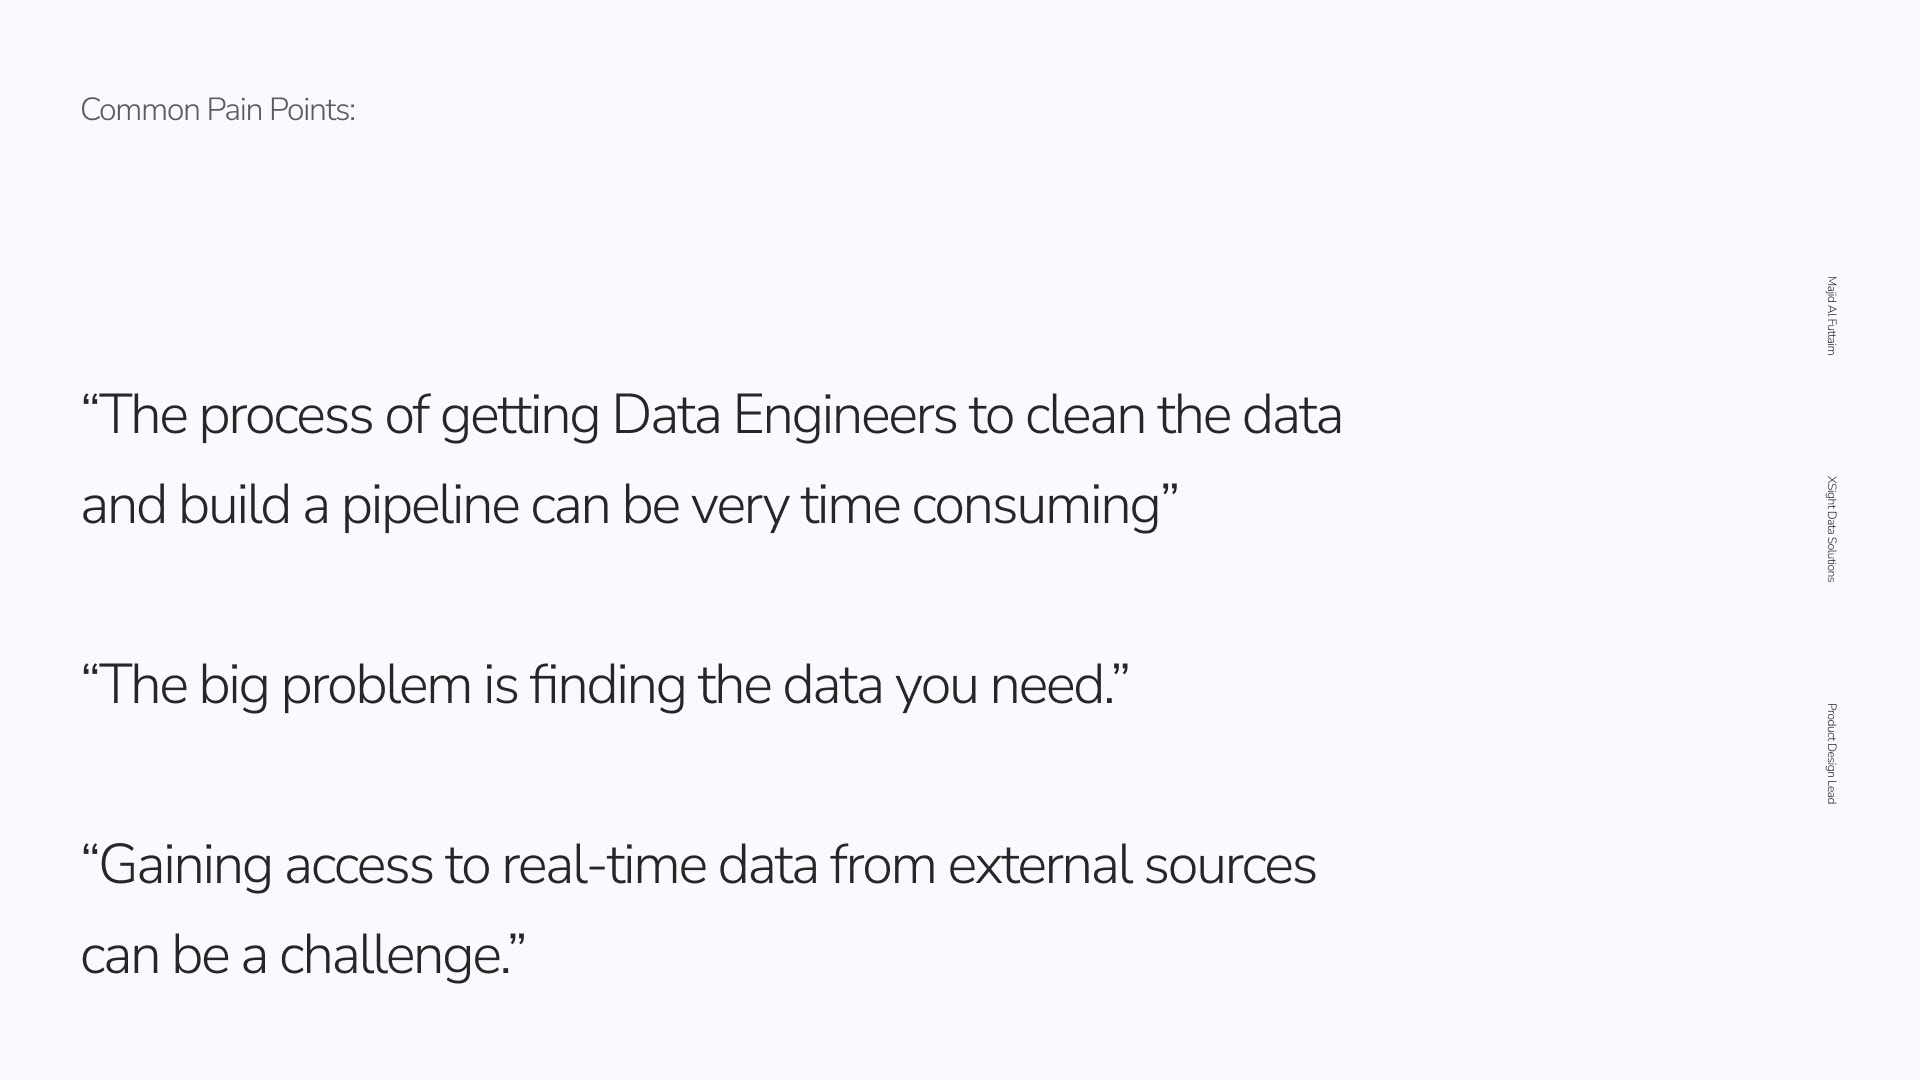This screenshot has width=1920, height=1080.
Task: Select the words "external sources" in third quote
Action: (1131, 865)
